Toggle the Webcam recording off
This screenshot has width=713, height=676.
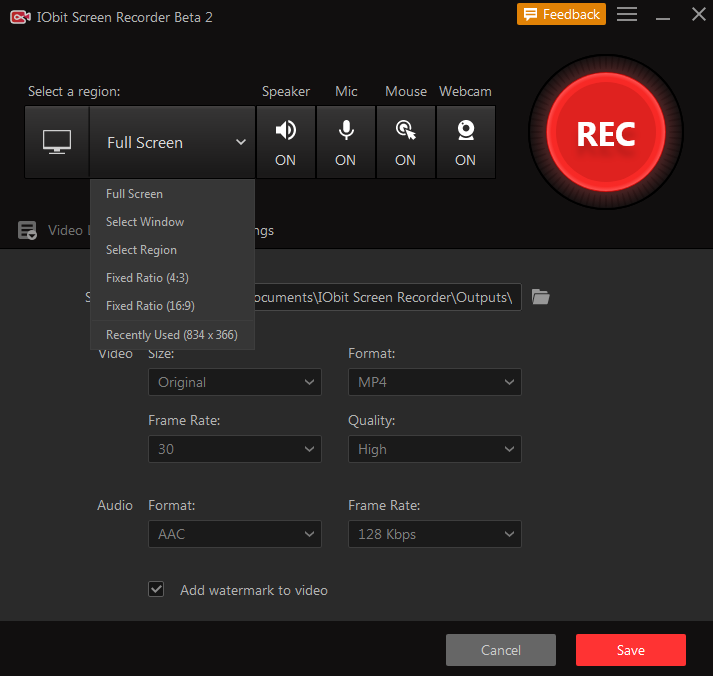tap(466, 142)
